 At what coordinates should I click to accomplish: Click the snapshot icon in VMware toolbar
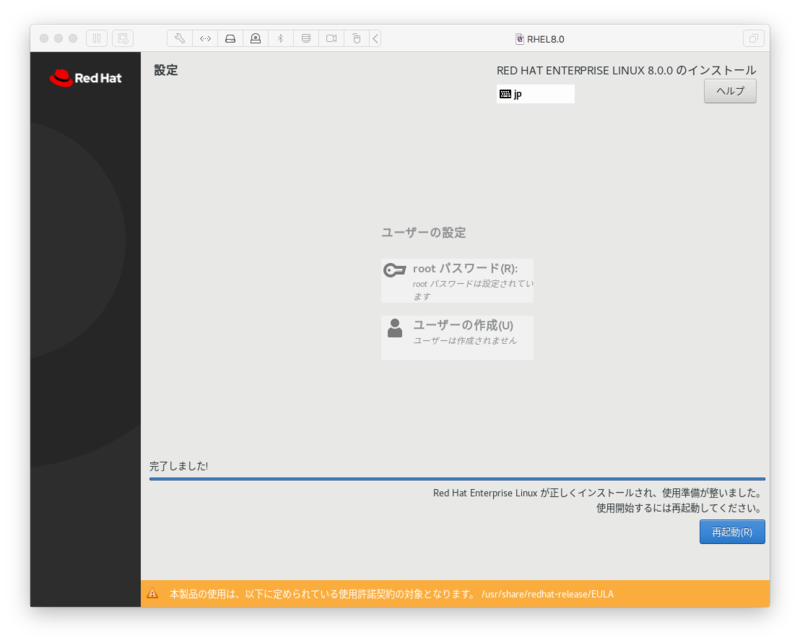click(x=122, y=38)
